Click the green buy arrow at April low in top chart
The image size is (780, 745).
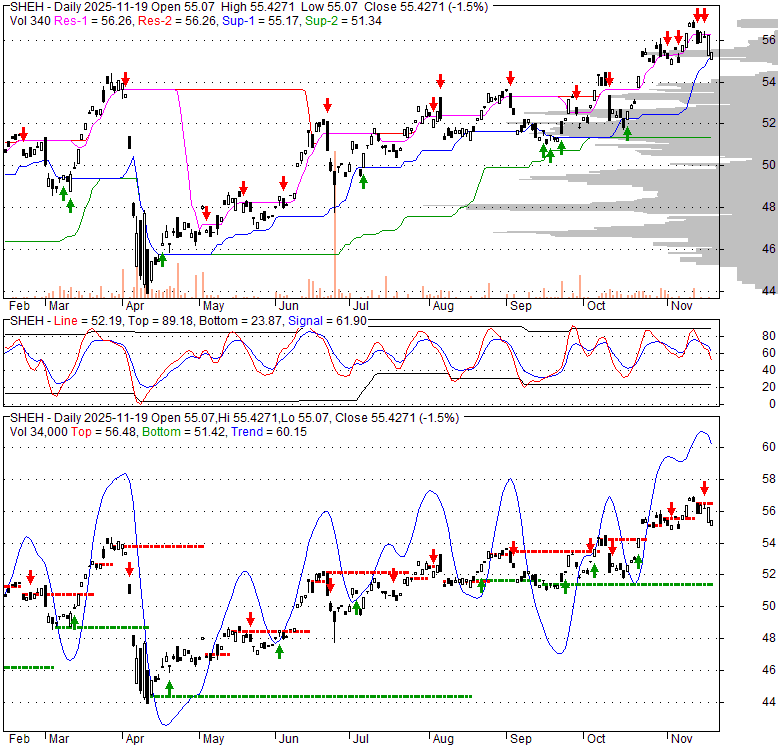click(162, 258)
